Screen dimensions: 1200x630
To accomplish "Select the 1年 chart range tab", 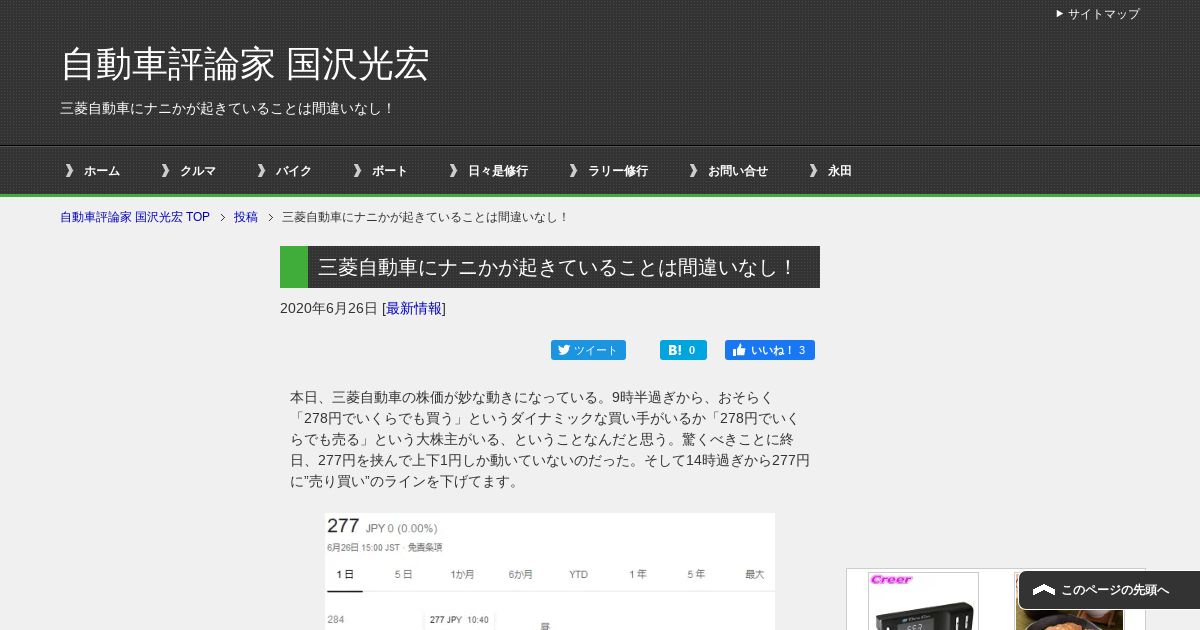I will pyautogui.click(x=638, y=574).
